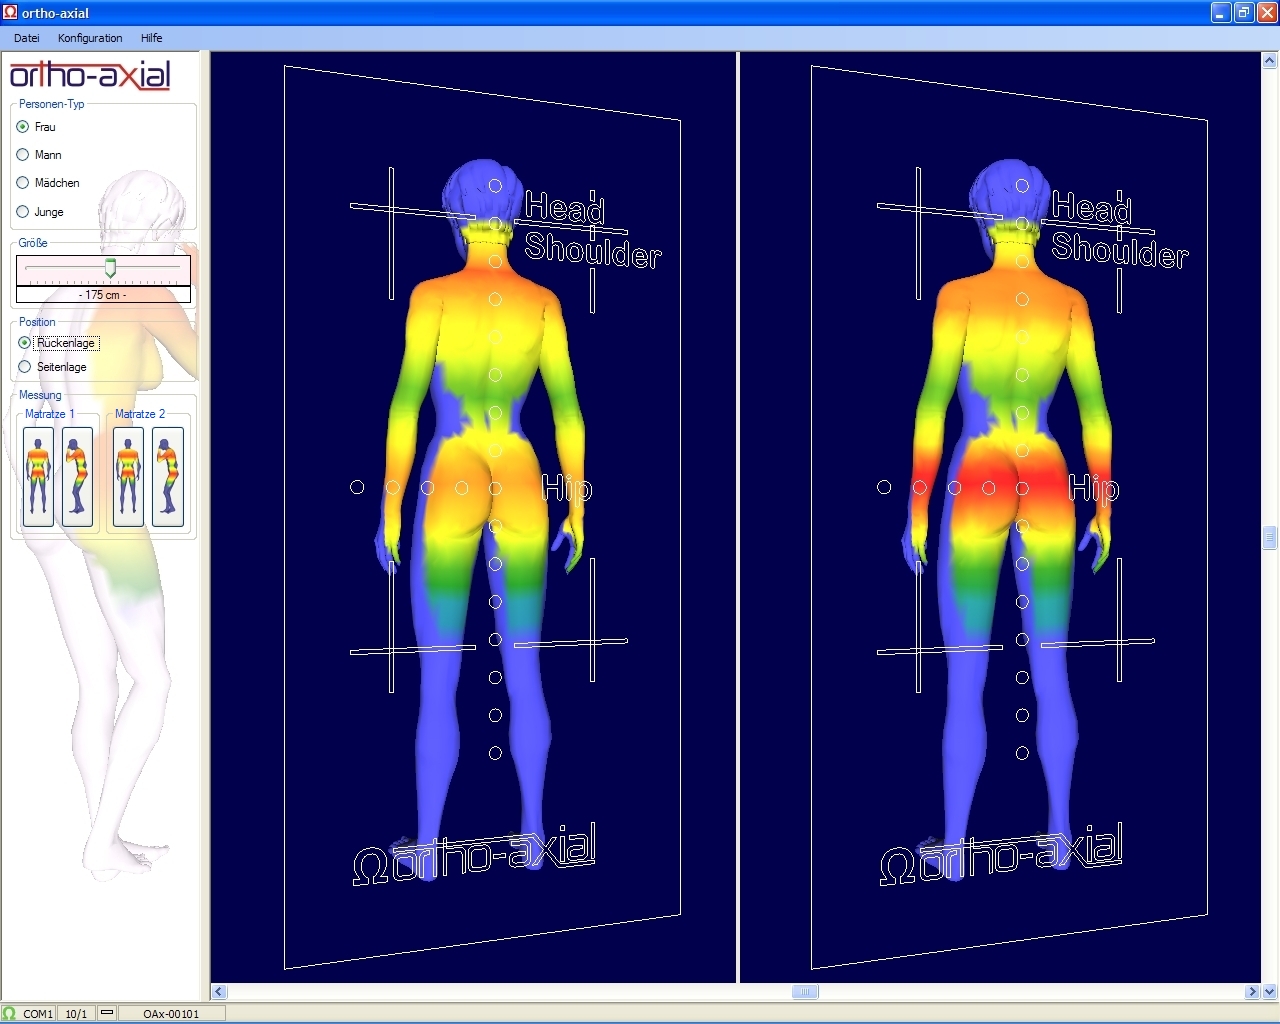
Task: Click the vertical scrollbar down arrow
Action: pos(1270,992)
